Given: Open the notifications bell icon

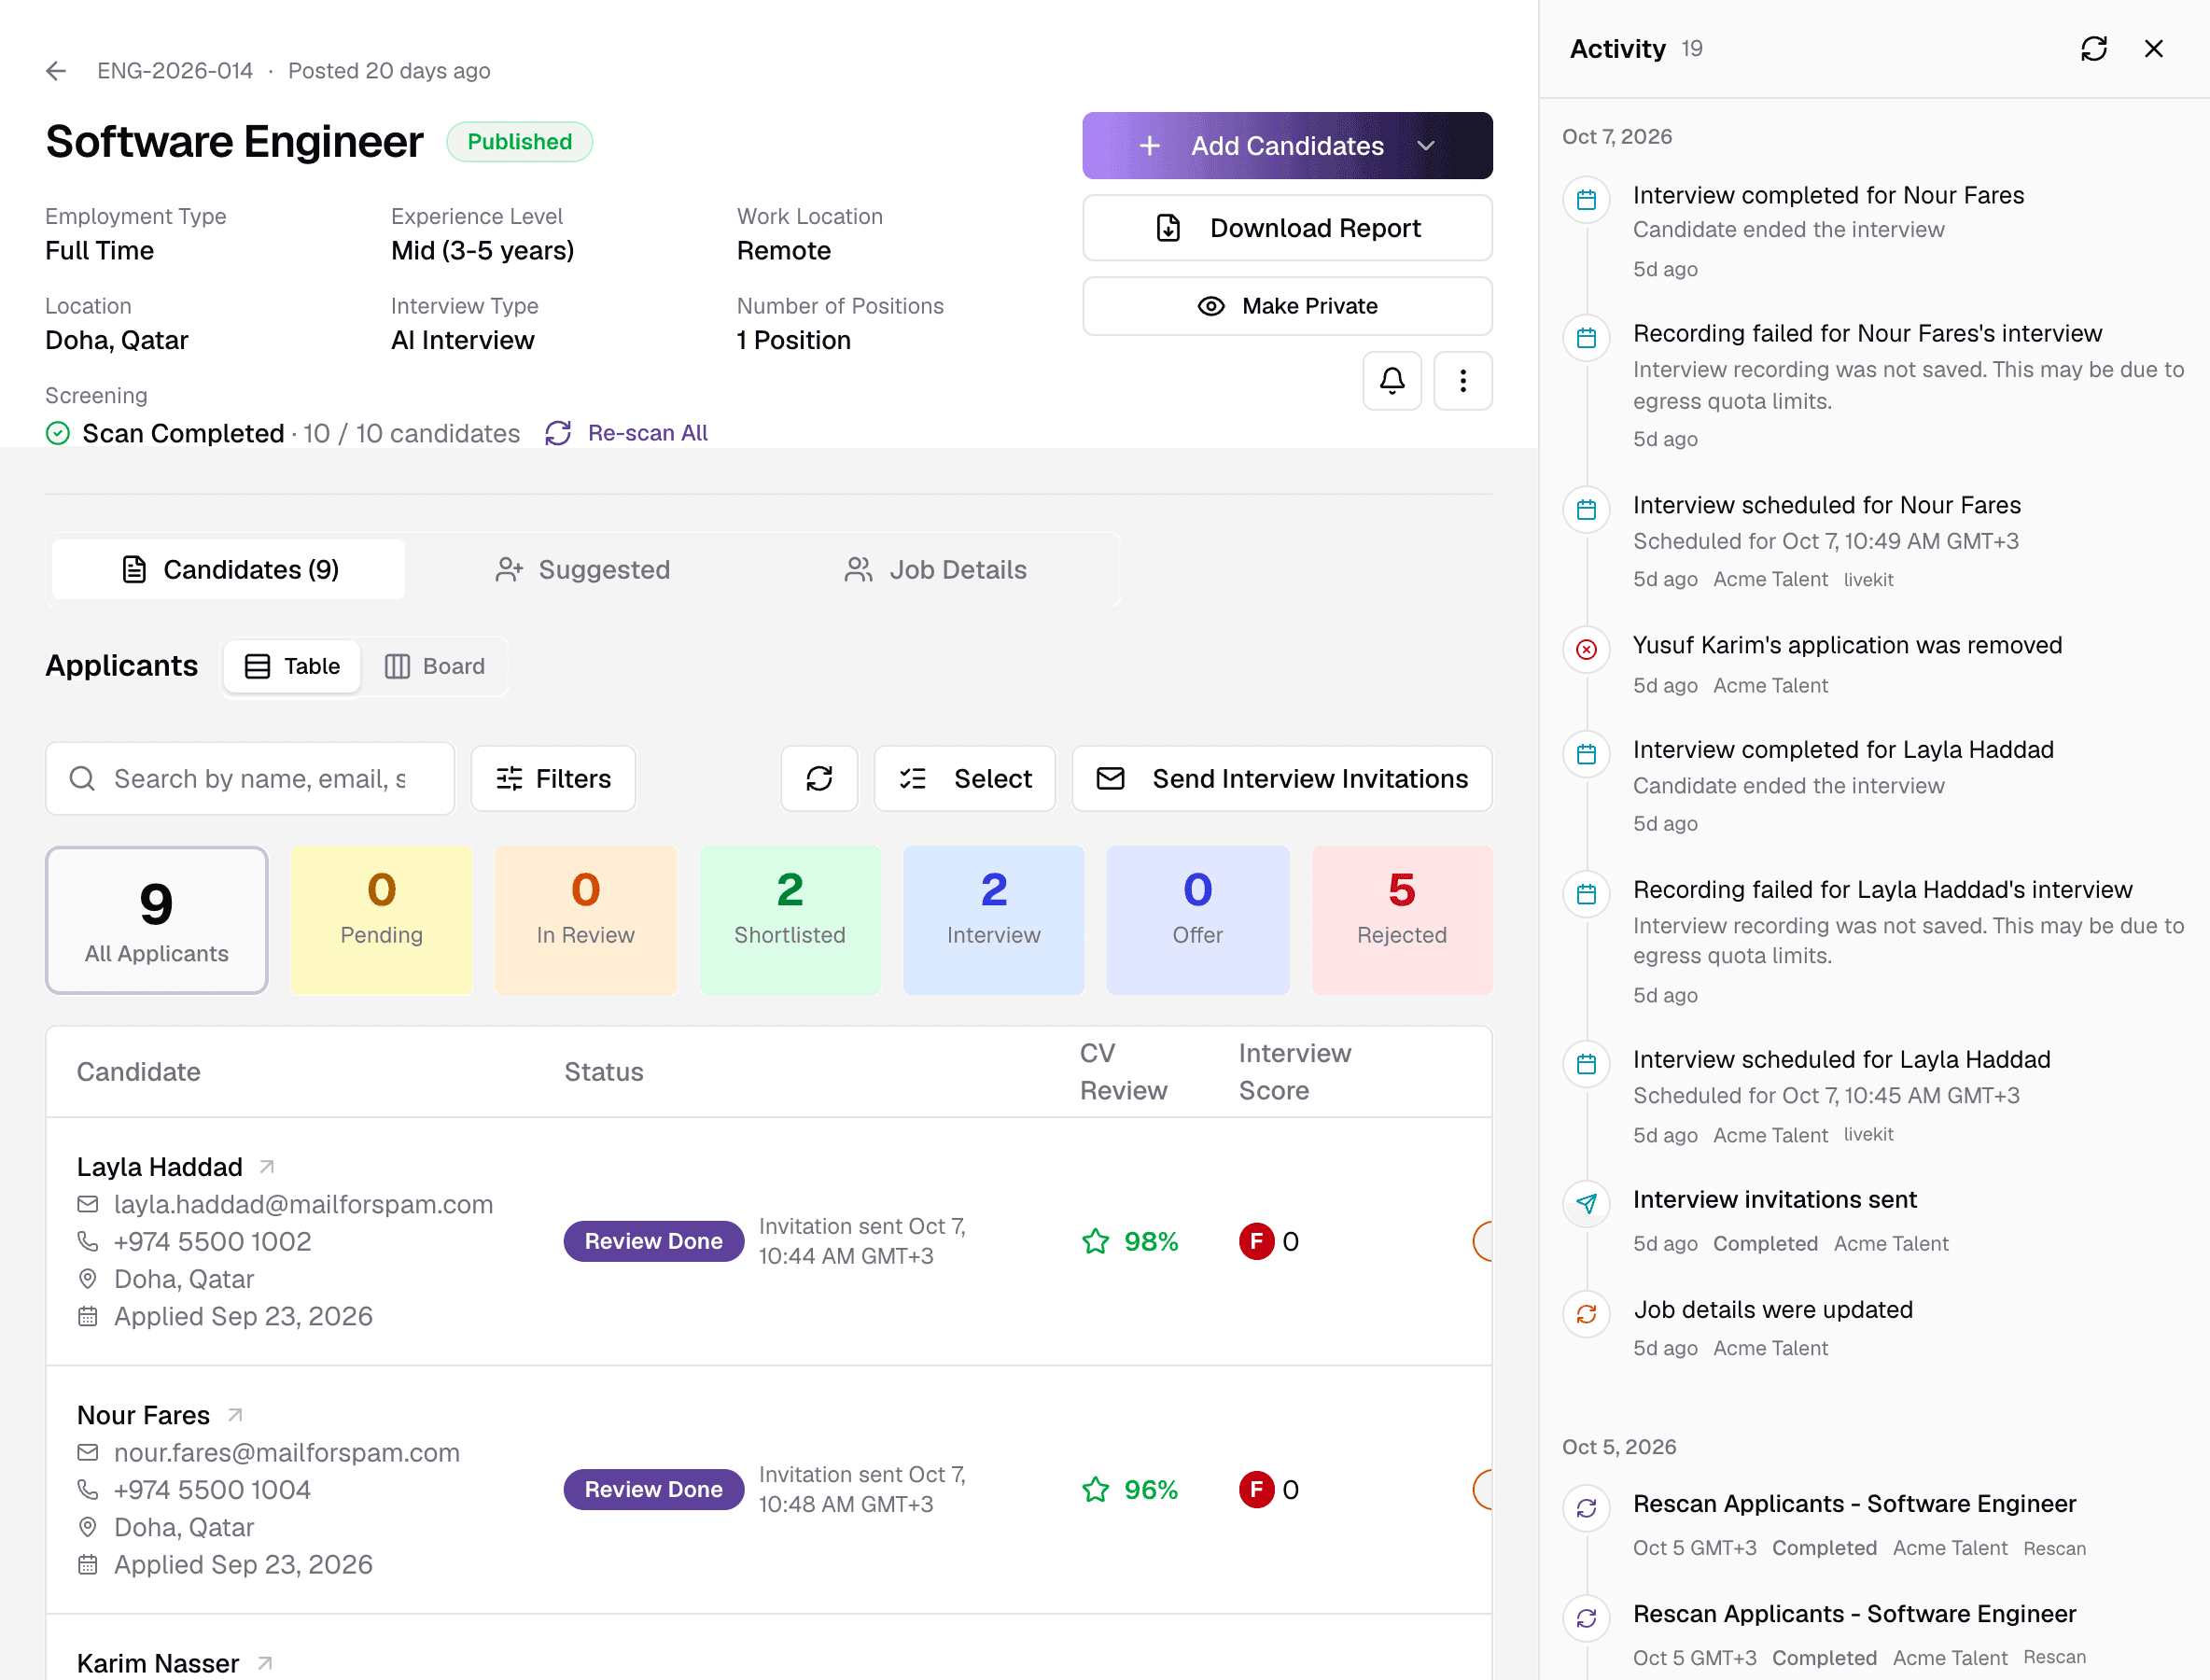Looking at the screenshot, I should (x=1392, y=381).
